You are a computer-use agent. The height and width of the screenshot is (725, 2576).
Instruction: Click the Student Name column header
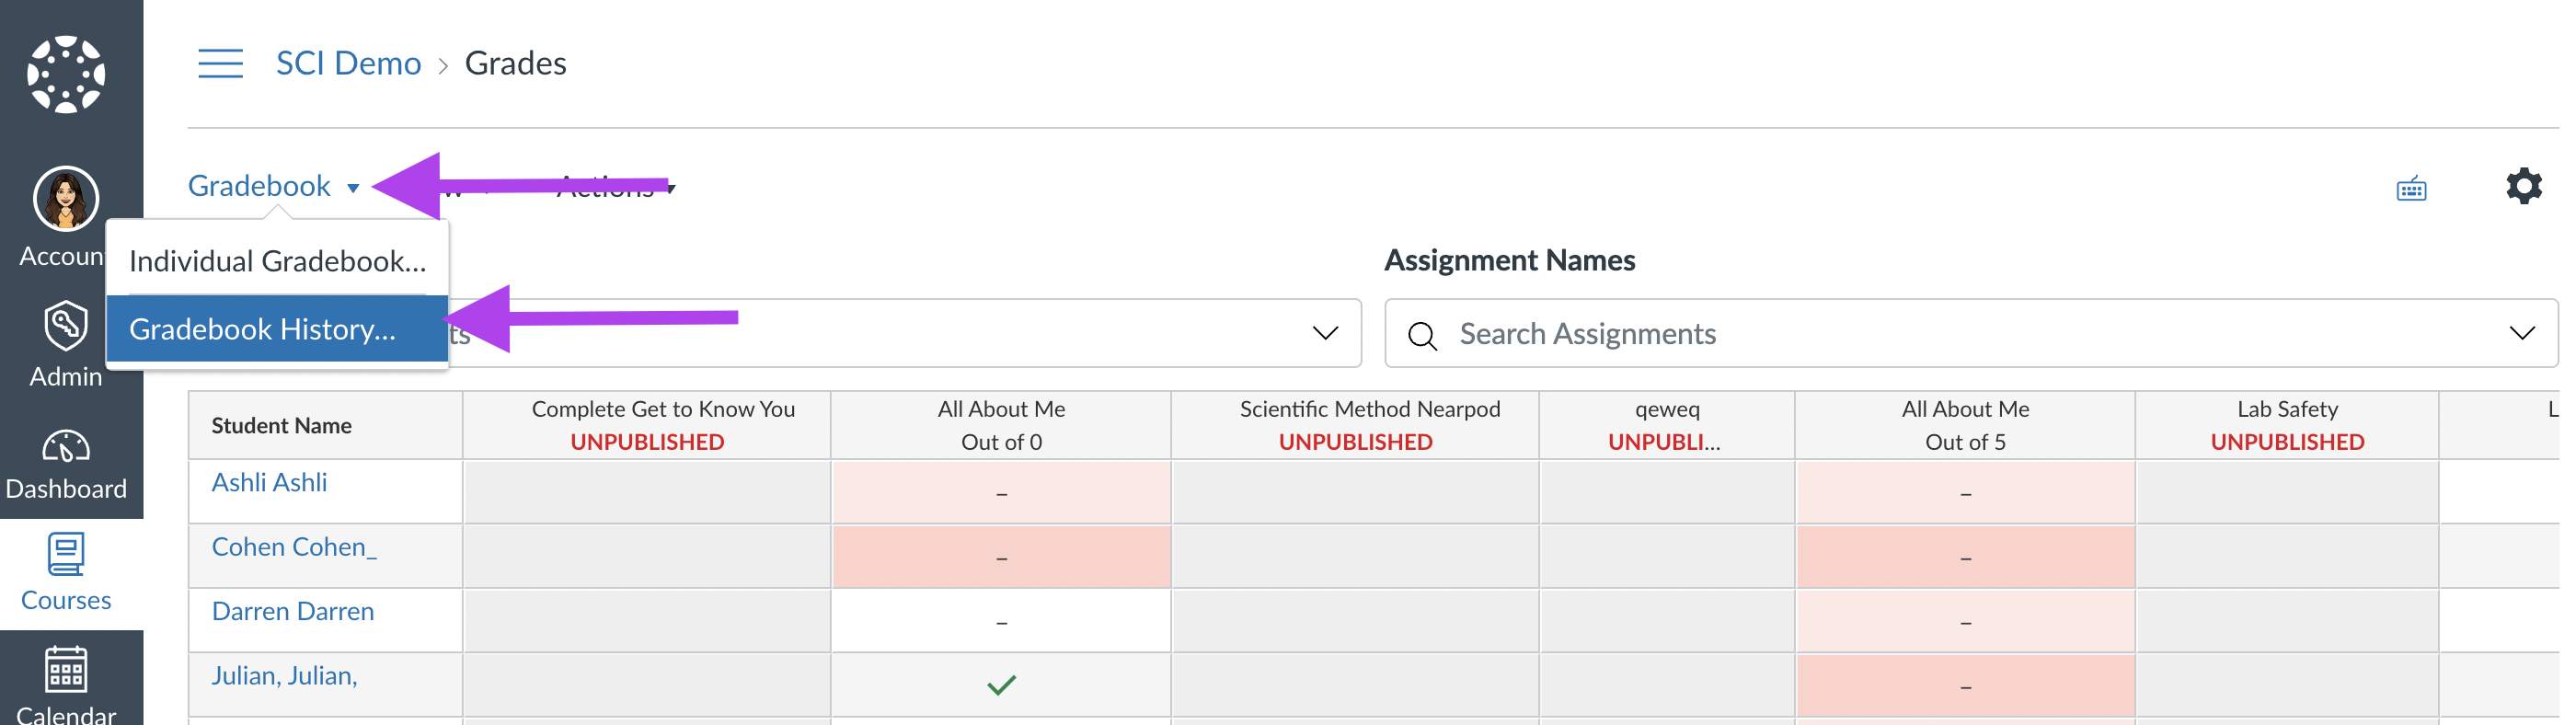325,426
